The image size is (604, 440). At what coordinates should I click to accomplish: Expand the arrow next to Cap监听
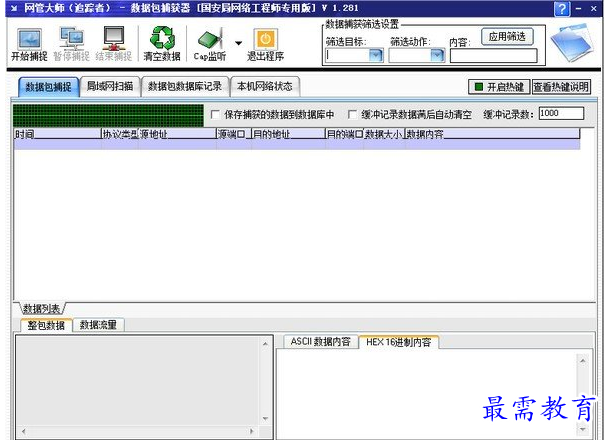[239, 43]
